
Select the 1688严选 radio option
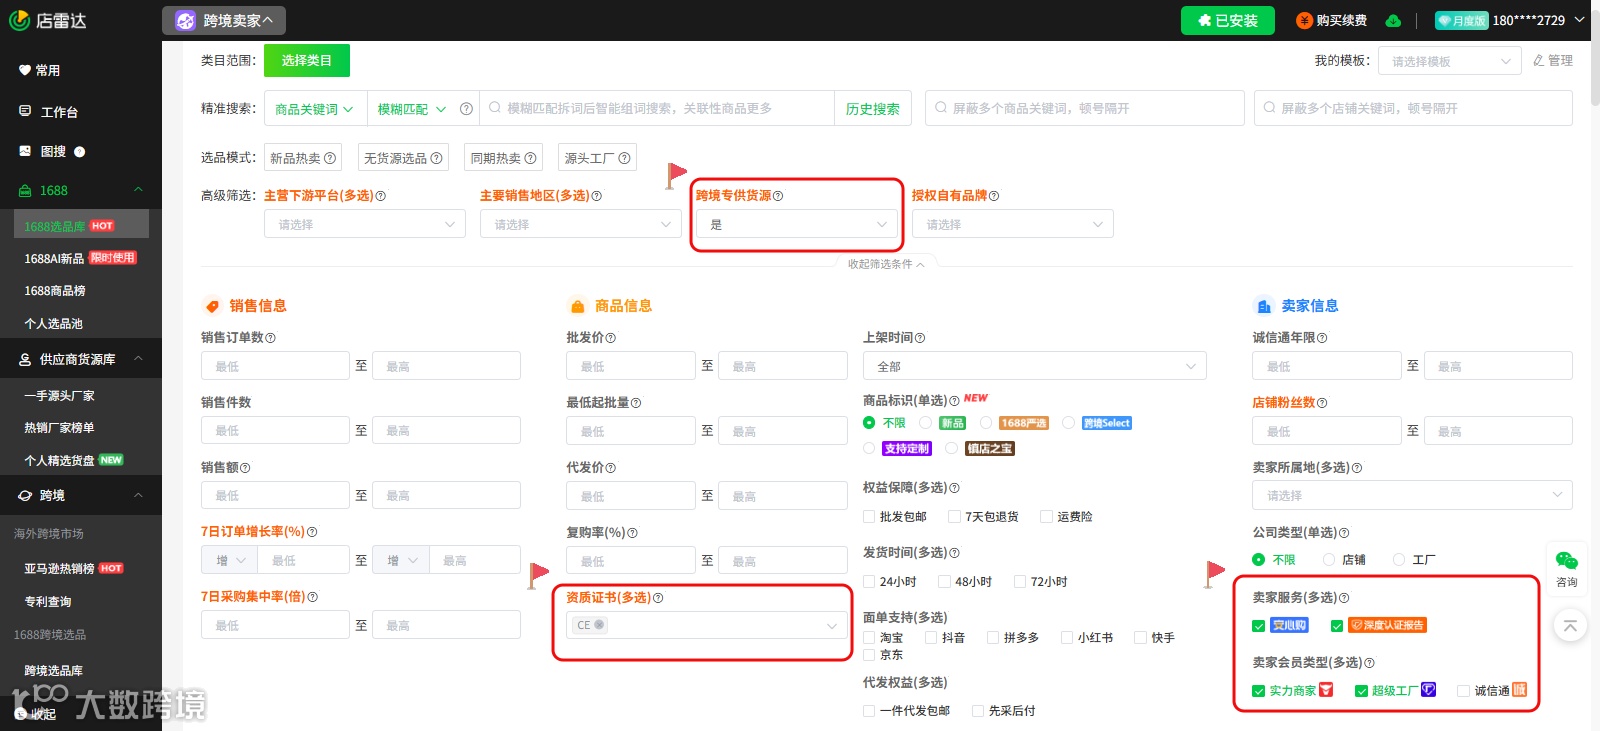pos(986,423)
